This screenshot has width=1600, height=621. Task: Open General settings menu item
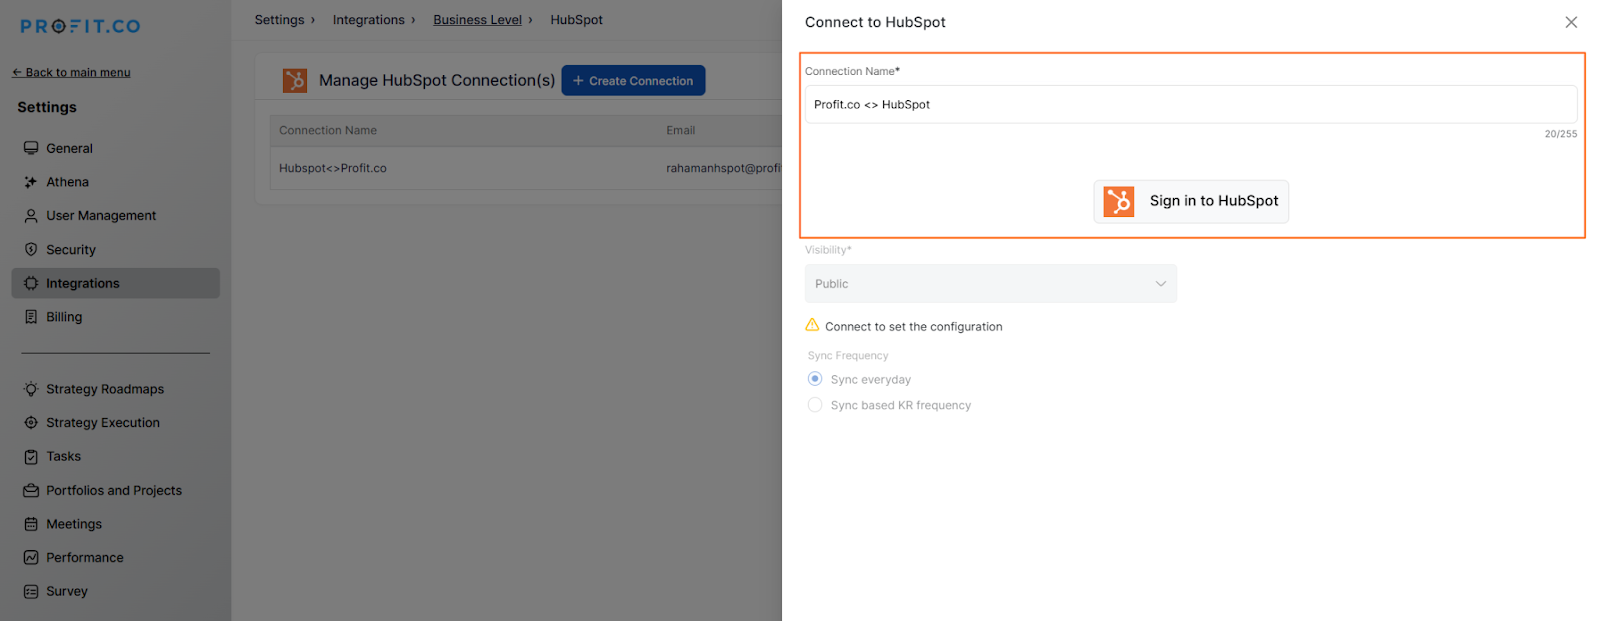(116, 148)
